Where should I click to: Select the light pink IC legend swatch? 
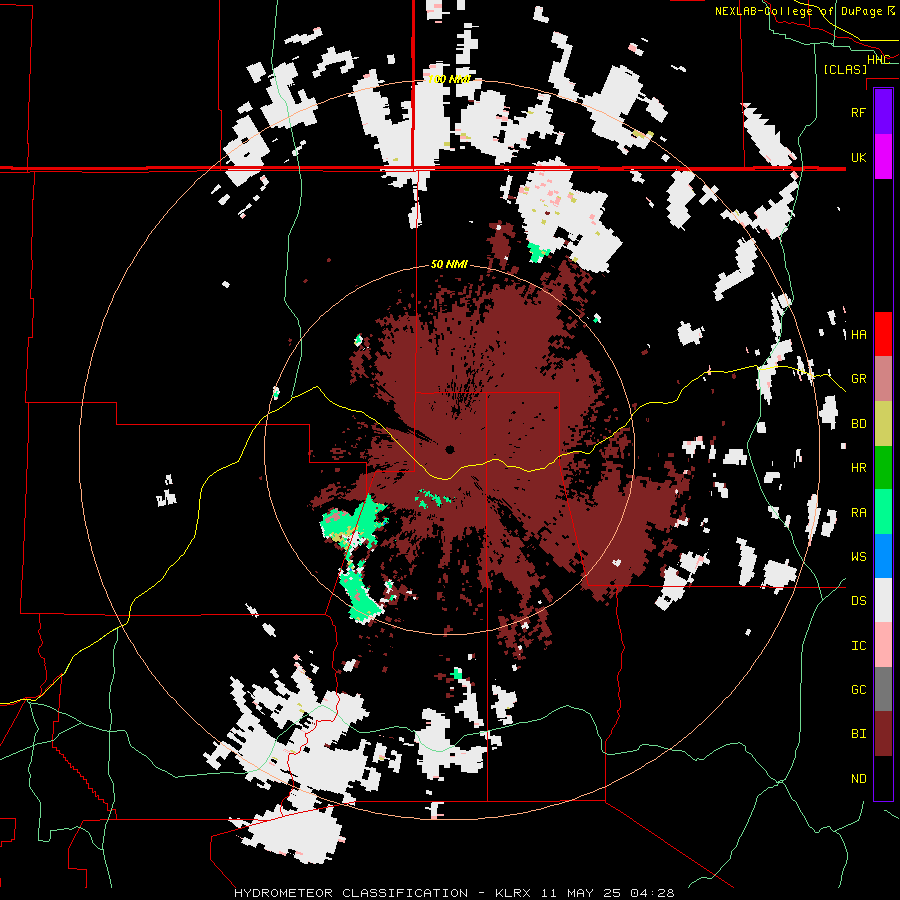(x=883, y=645)
